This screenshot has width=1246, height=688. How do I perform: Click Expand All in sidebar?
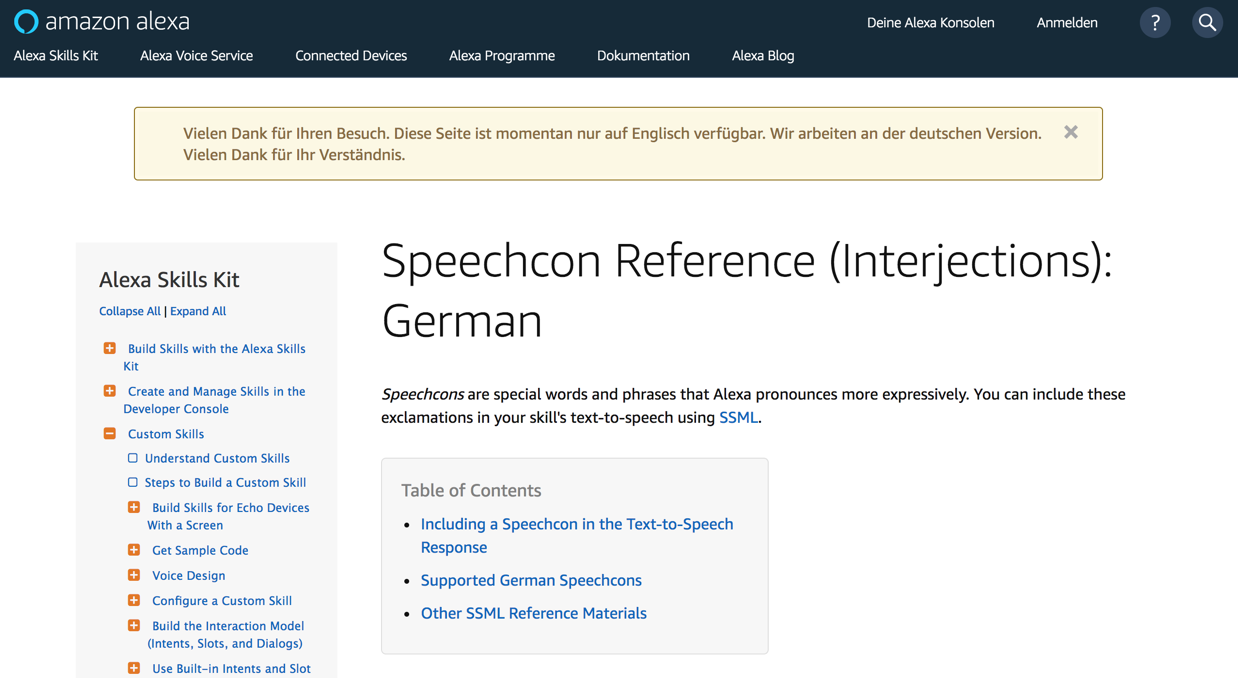199,313
